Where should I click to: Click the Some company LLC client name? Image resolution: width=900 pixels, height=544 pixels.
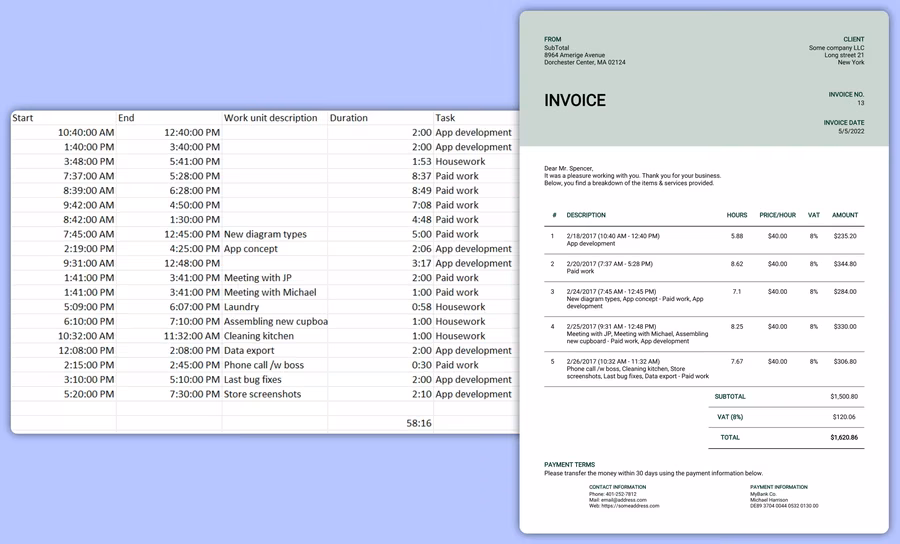[x=836, y=48]
